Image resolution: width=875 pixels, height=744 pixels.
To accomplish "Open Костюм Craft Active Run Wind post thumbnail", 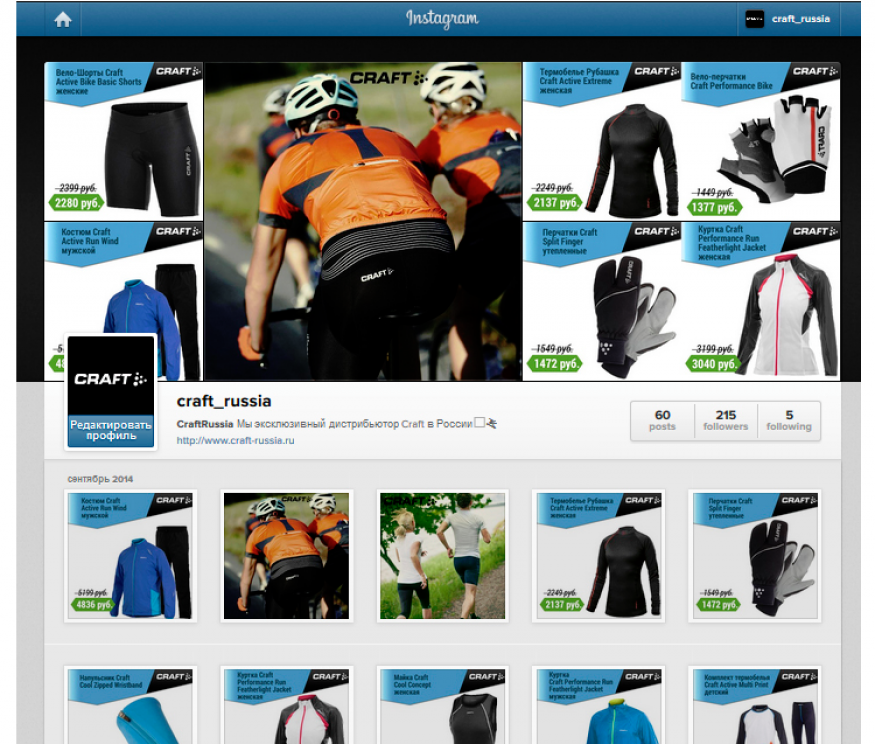I will coord(130,556).
